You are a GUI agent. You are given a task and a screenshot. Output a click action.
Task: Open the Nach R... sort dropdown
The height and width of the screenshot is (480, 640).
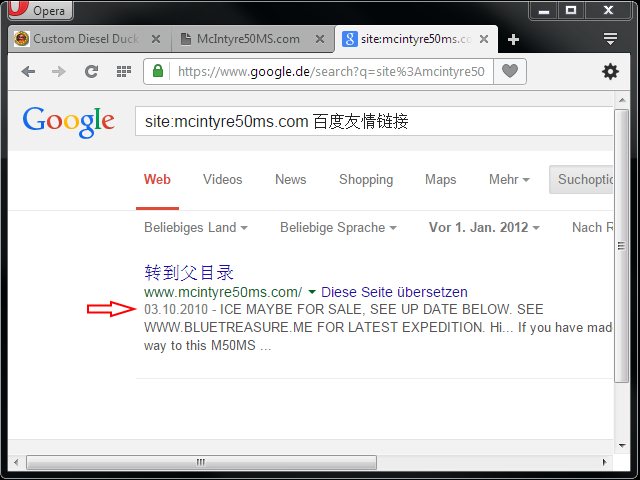click(x=592, y=227)
